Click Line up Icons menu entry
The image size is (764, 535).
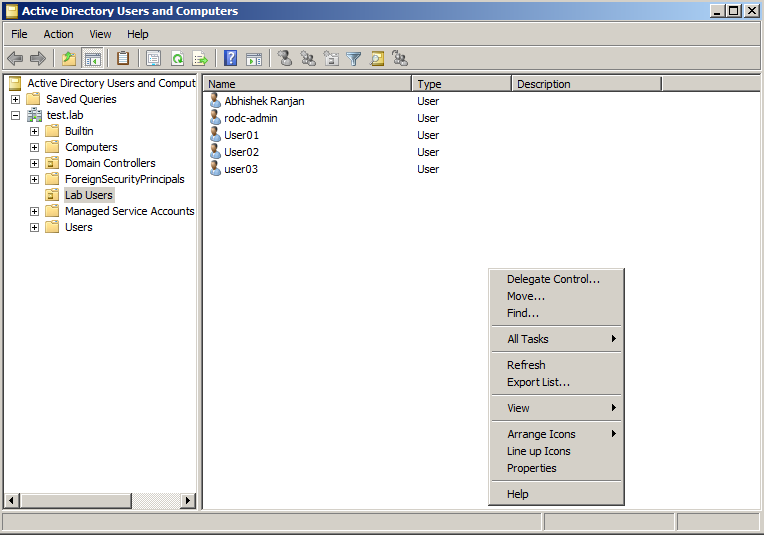point(556,451)
